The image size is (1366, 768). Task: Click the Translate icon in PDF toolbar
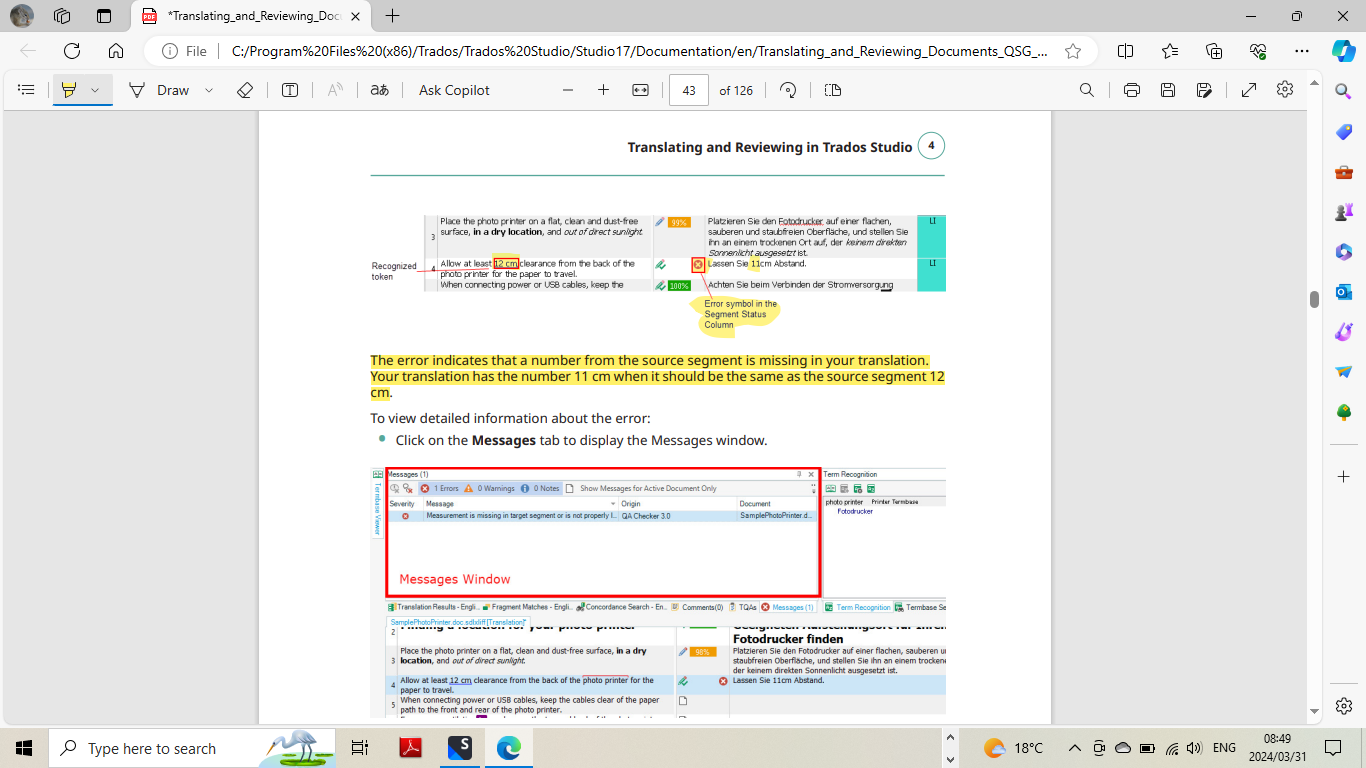click(379, 90)
